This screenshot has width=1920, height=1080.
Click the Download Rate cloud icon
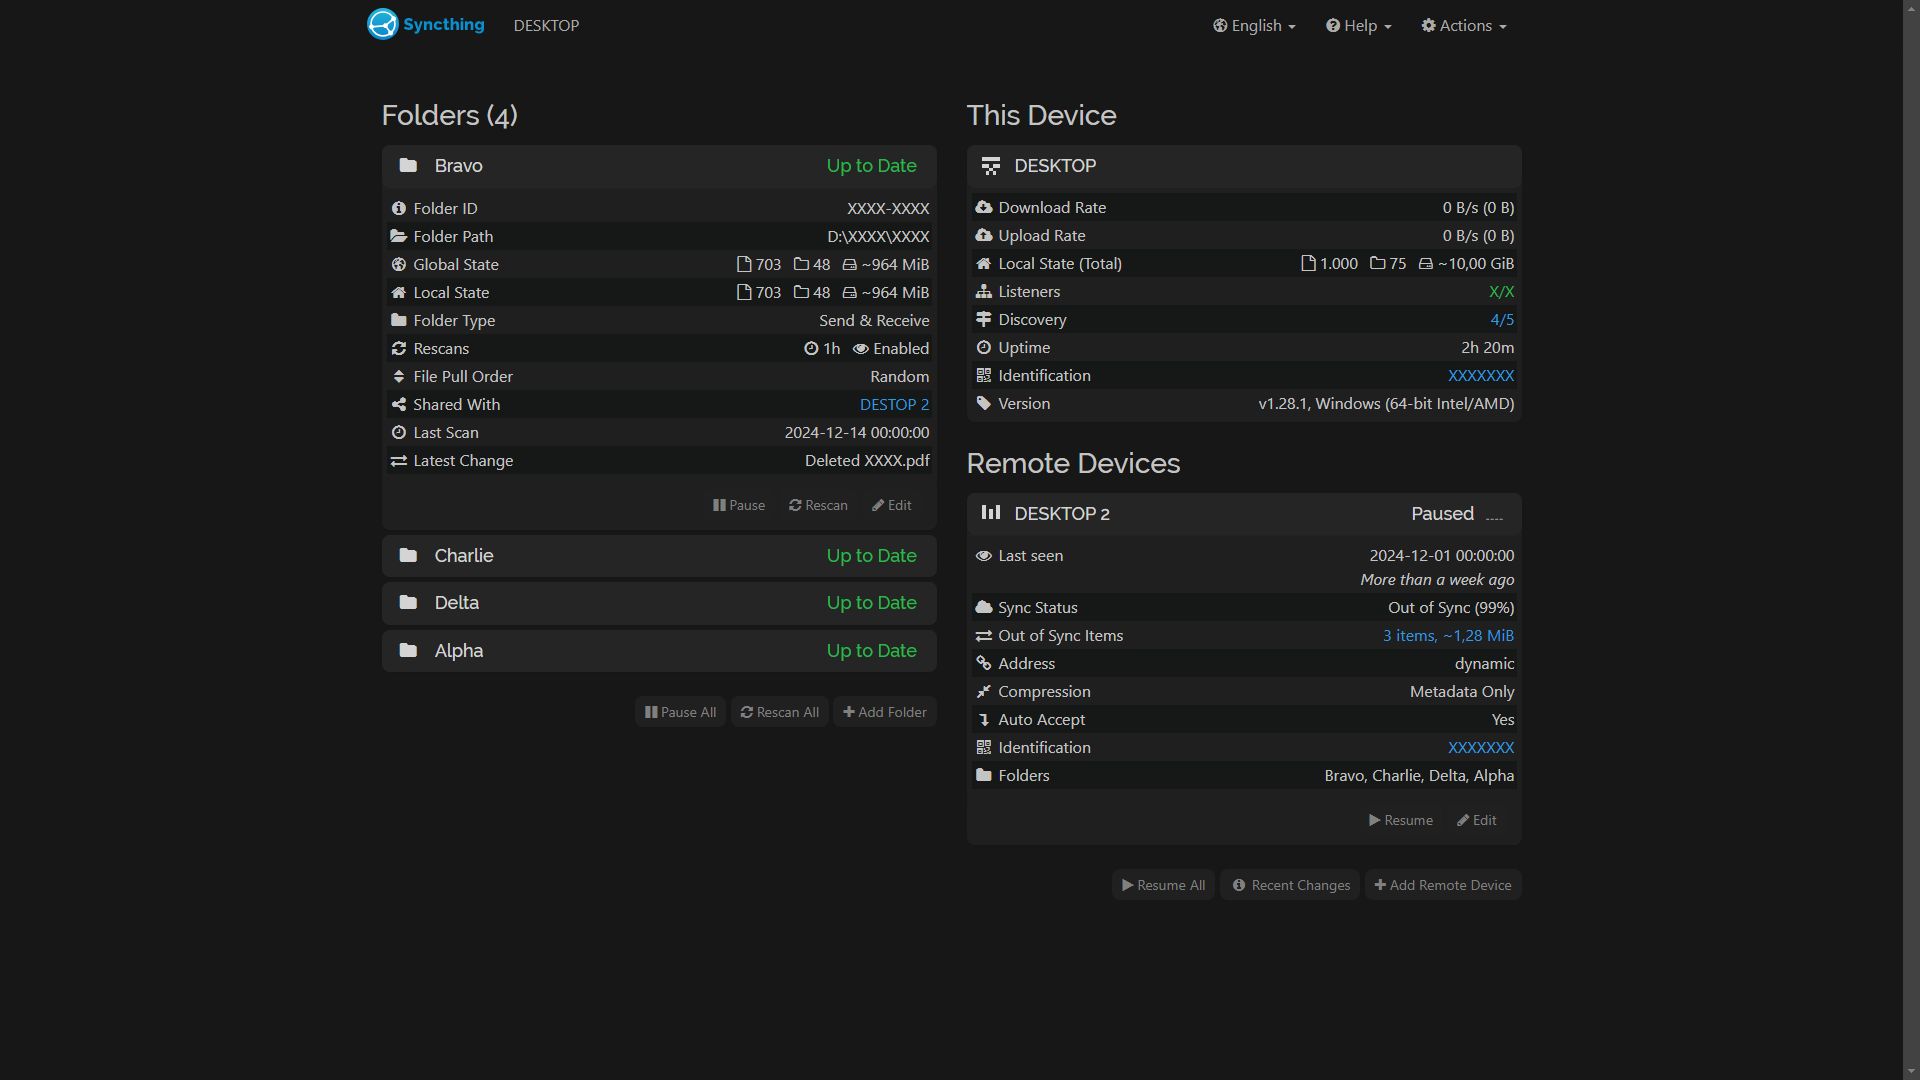[x=984, y=207]
